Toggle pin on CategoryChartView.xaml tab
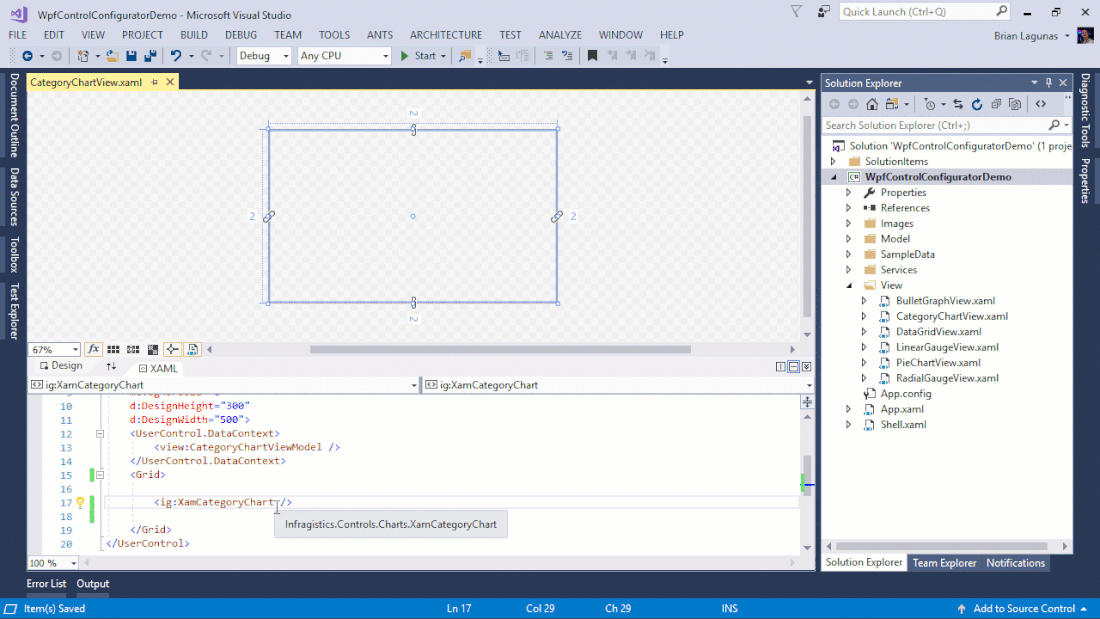 155,82
